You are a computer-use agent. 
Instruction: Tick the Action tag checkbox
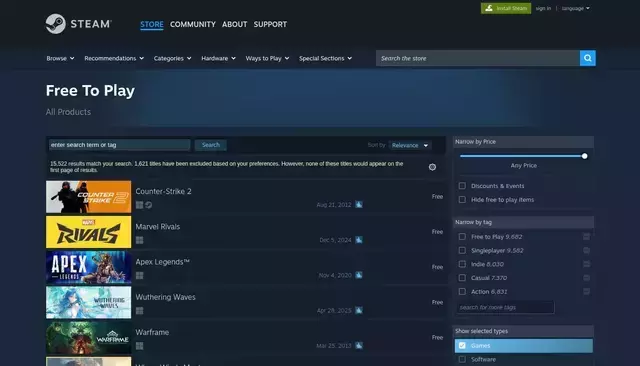pyautogui.click(x=462, y=291)
